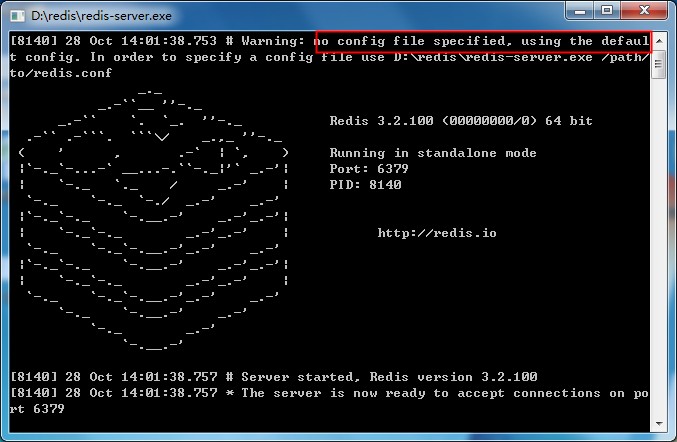Click the 'PID: 8140' line
677x442 pixels.
(x=365, y=185)
